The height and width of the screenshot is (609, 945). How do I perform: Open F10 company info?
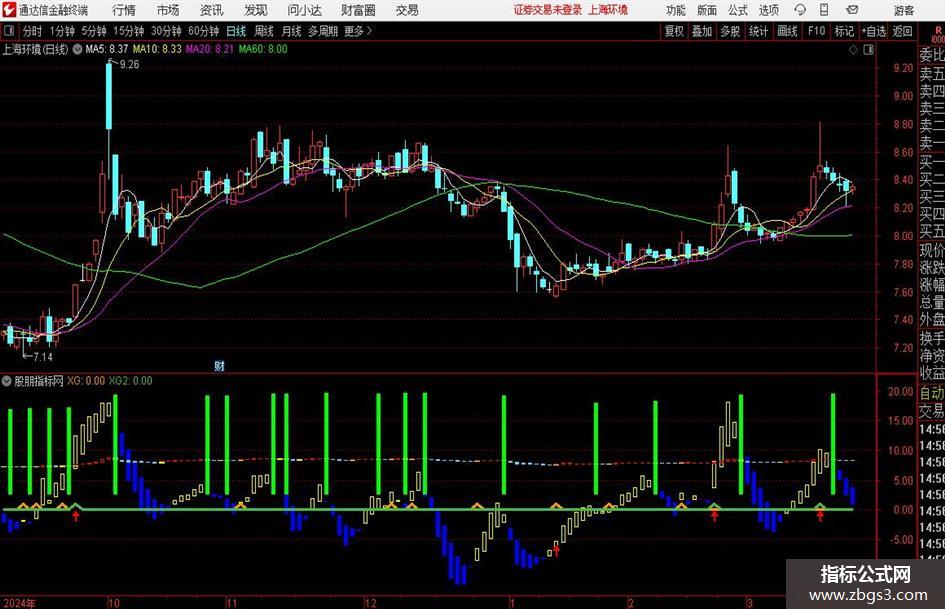pyautogui.click(x=816, y=31)
